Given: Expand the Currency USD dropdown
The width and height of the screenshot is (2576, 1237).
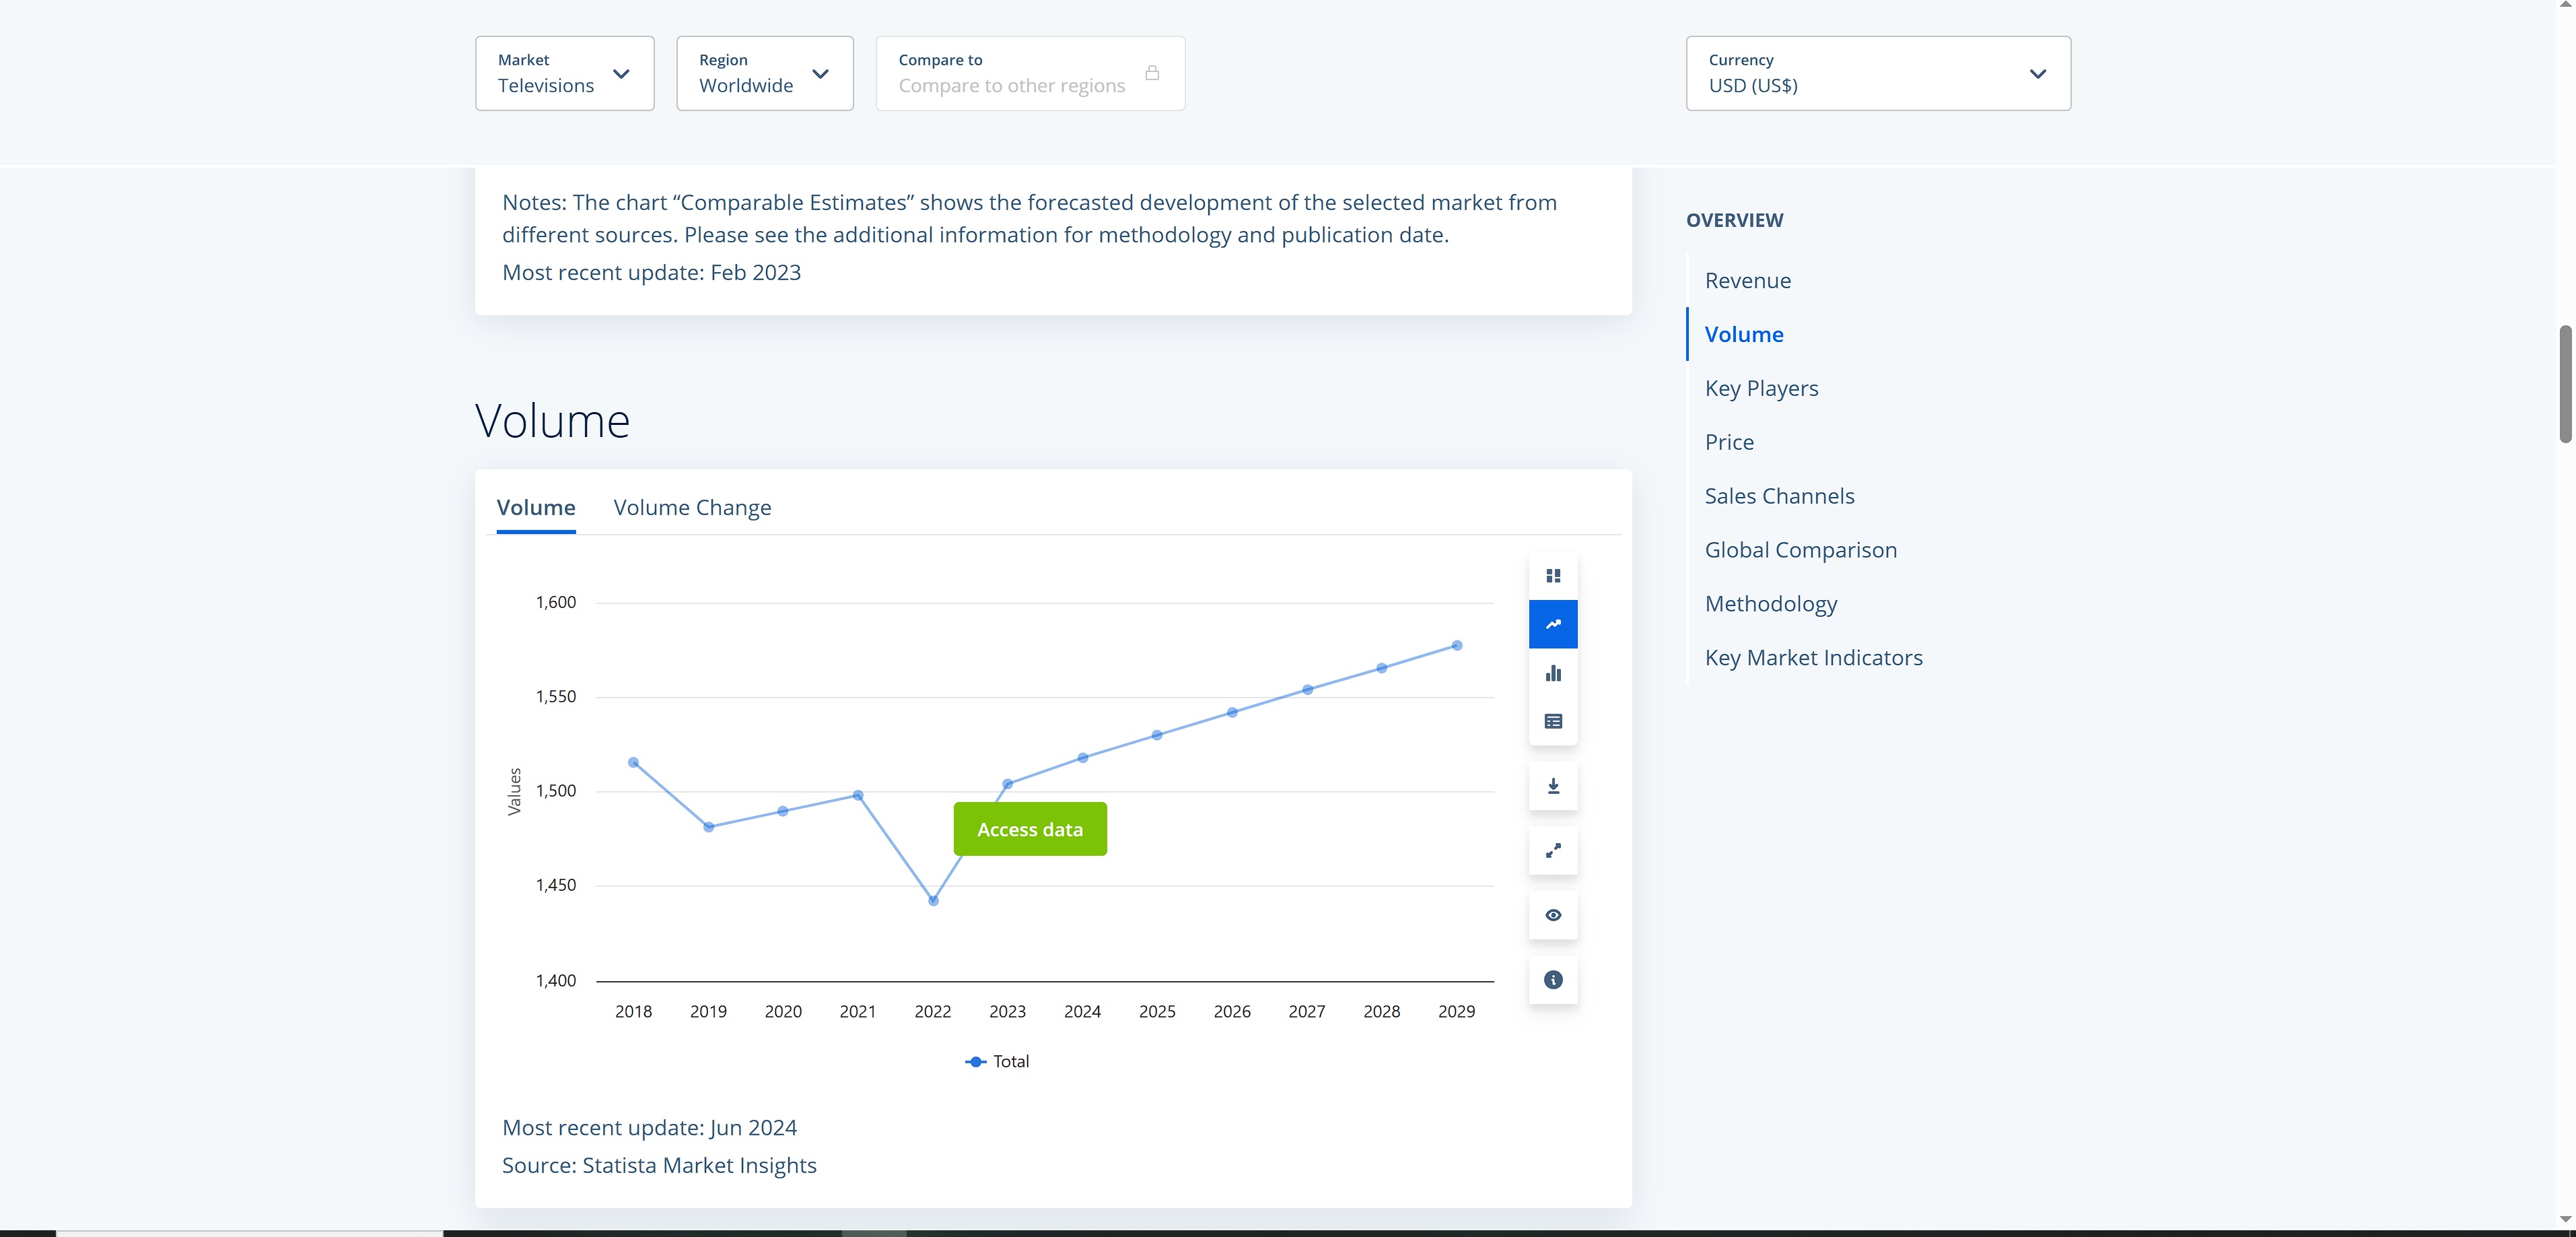Looking at the screenshot, I should pos(1877,73).
